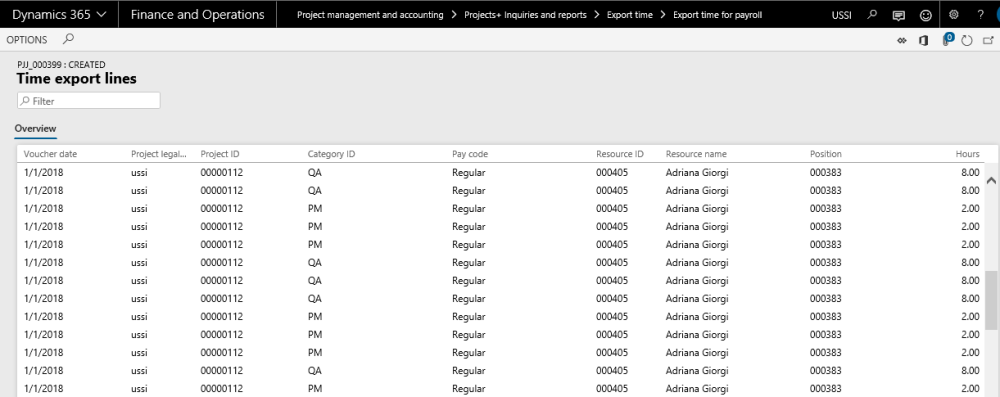Screen dimensions: 1000x397
Task: Sort by the Voucher date column header
Action: tap(50, 154)
